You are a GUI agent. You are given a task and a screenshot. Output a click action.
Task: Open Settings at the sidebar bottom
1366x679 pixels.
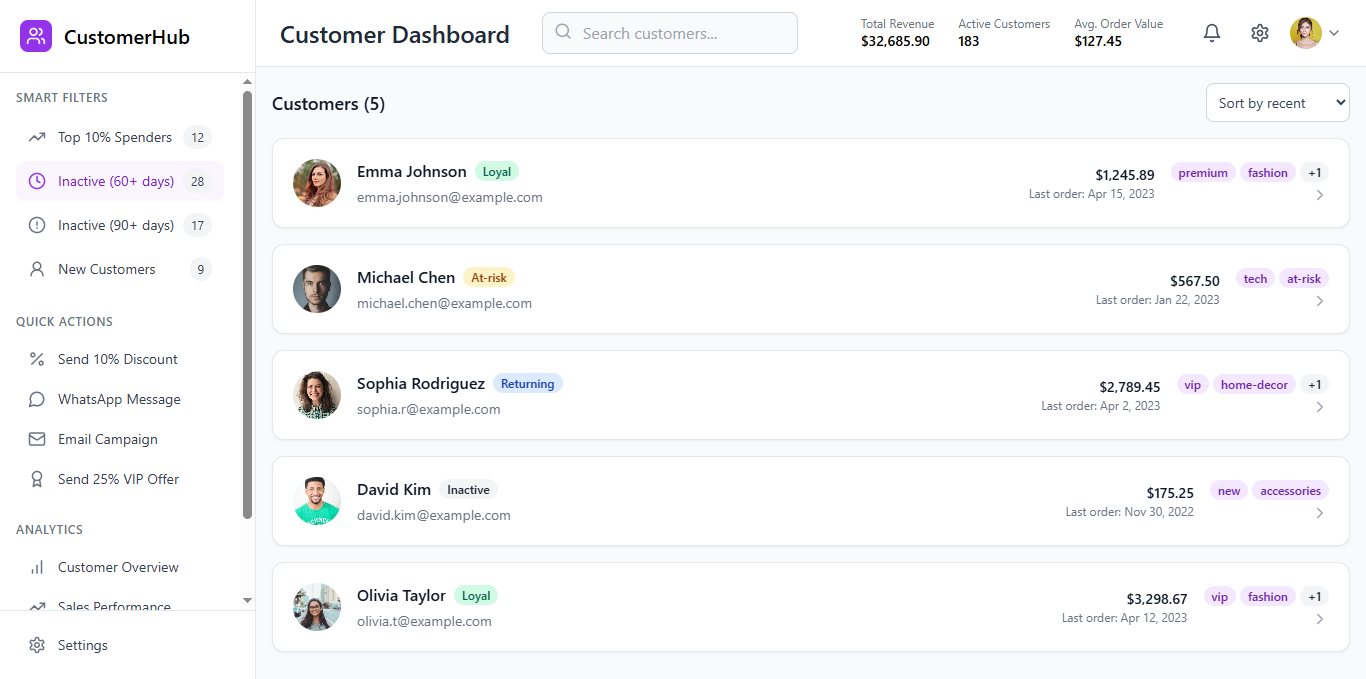pyautogui.click(x=82, y=645)
